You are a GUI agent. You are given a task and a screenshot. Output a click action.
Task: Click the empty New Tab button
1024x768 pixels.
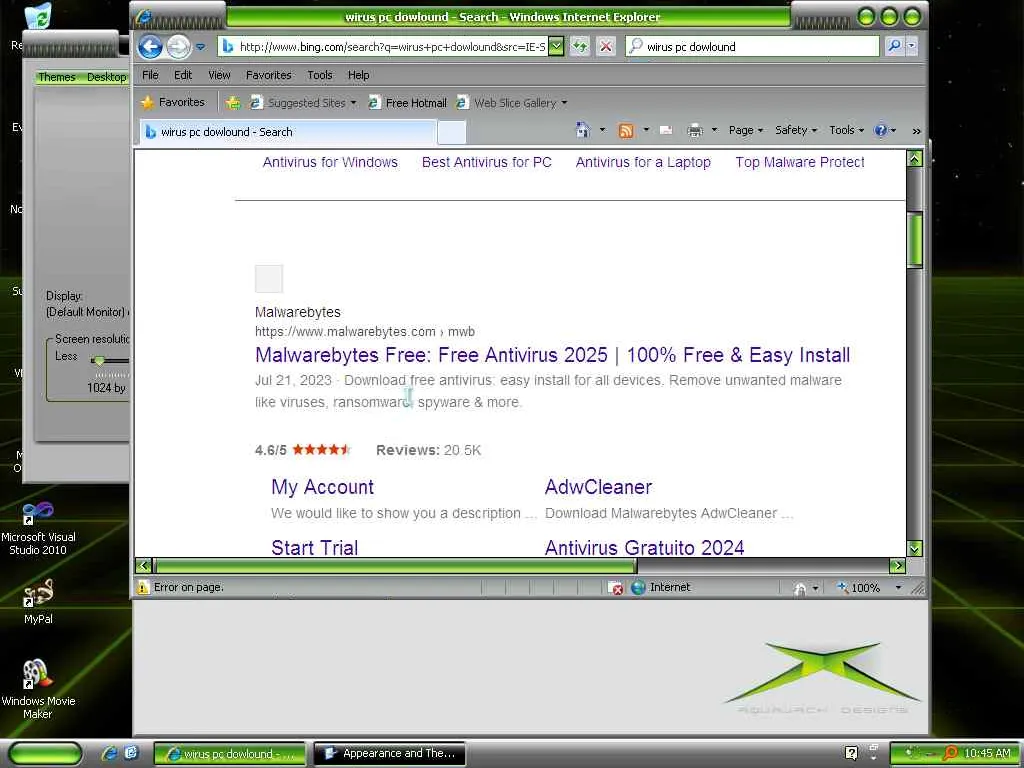(451, 132)
